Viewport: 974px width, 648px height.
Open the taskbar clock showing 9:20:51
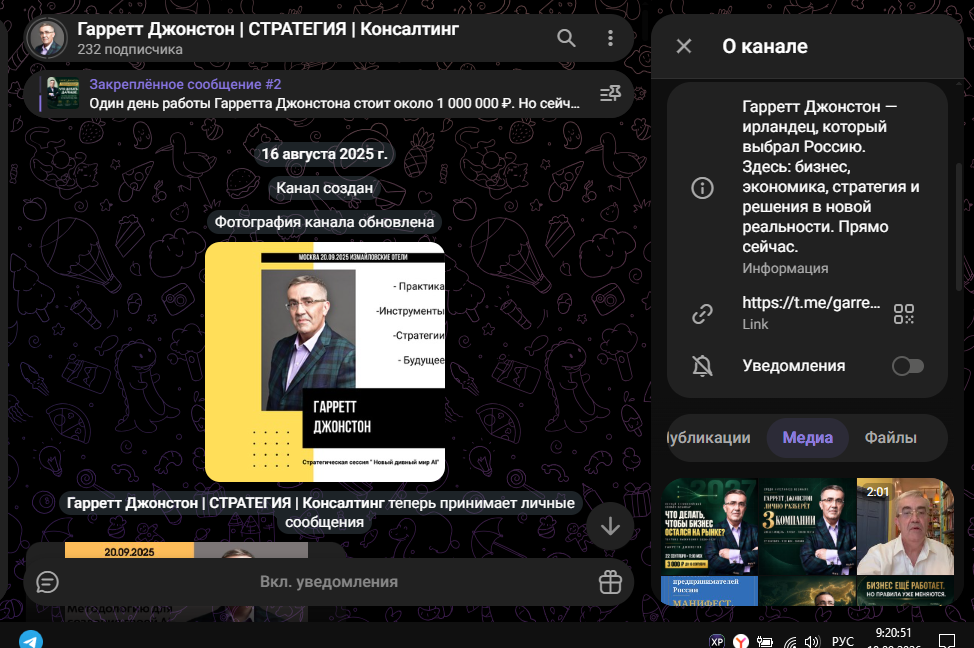point(893,639)
